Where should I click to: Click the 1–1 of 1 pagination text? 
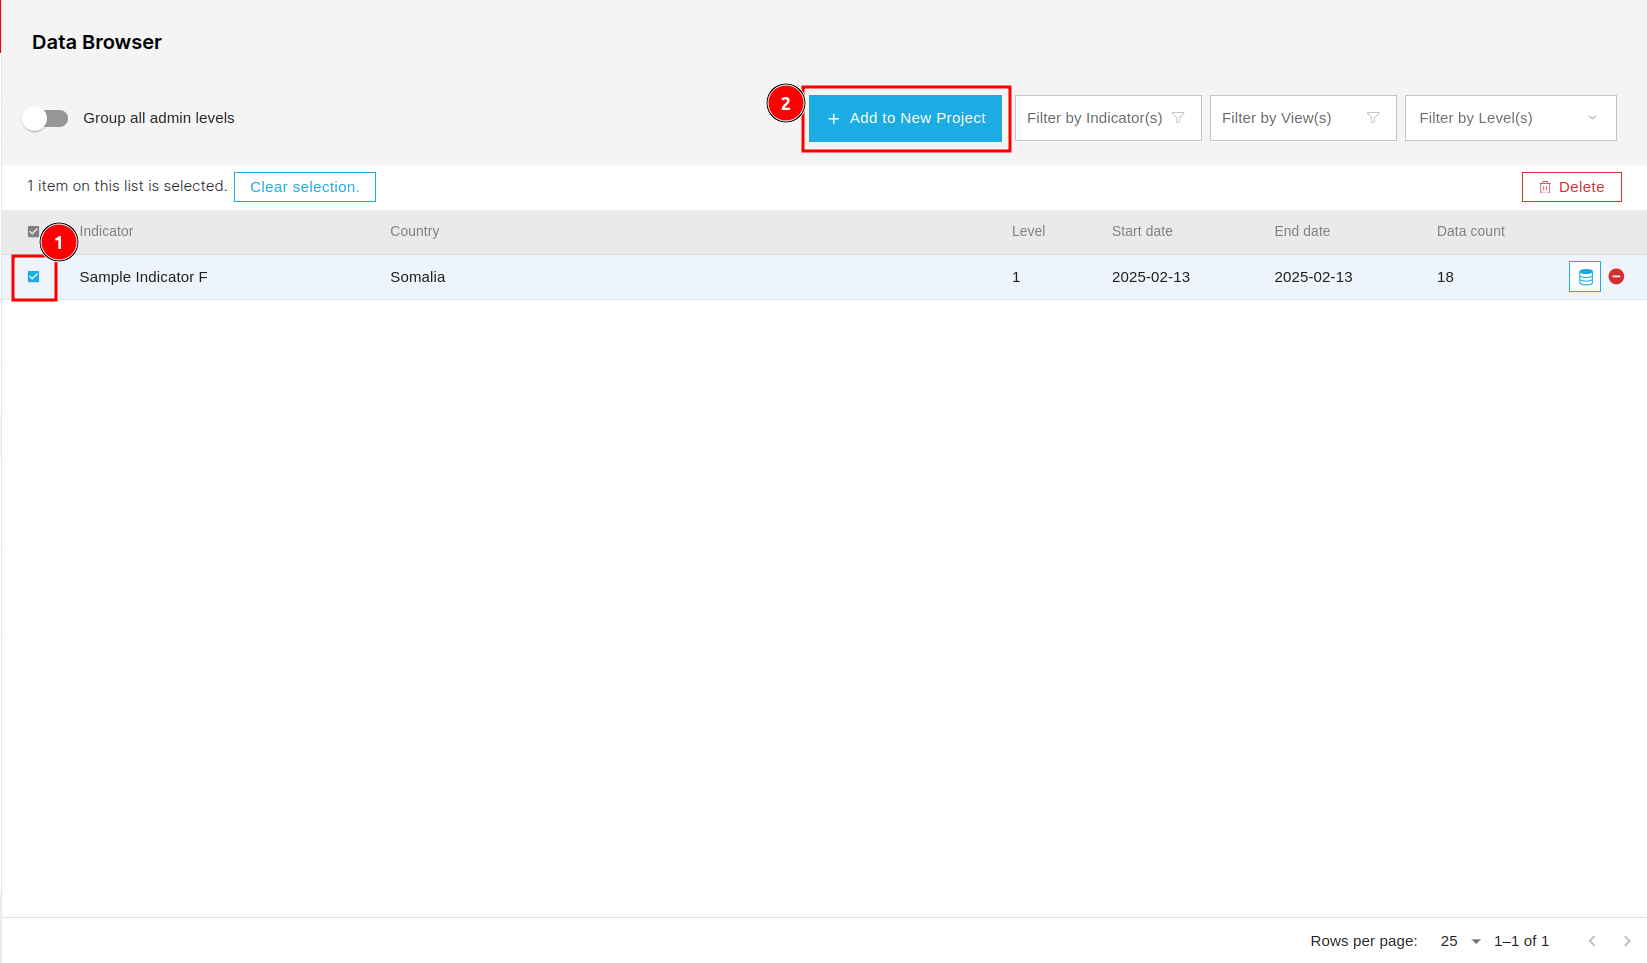(1521, 941)
